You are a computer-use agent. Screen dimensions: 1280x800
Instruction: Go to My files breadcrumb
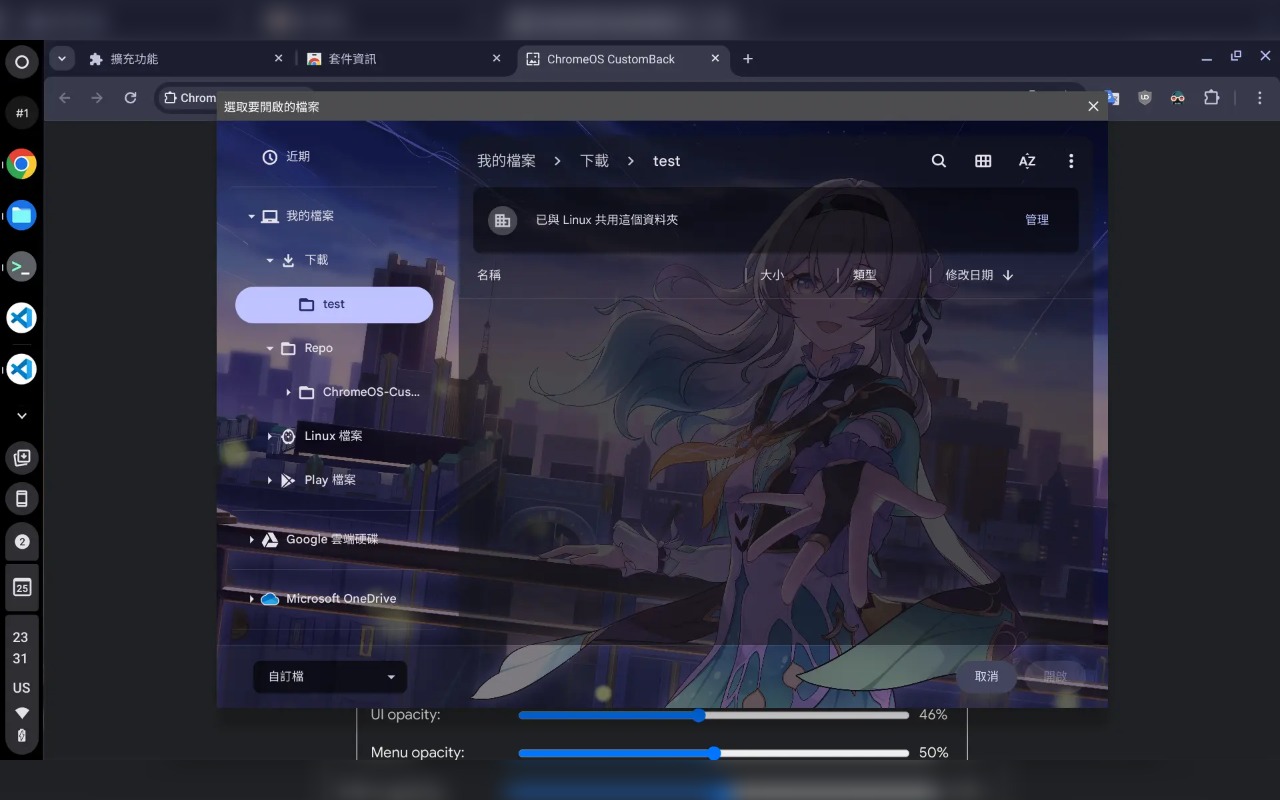506,161
